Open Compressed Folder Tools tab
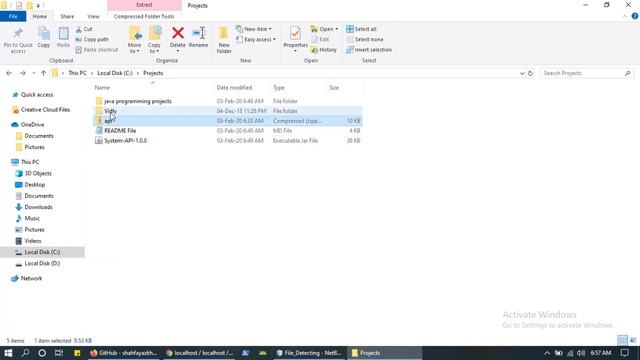This screenshot has height=360, width=640. coord(144,16)
